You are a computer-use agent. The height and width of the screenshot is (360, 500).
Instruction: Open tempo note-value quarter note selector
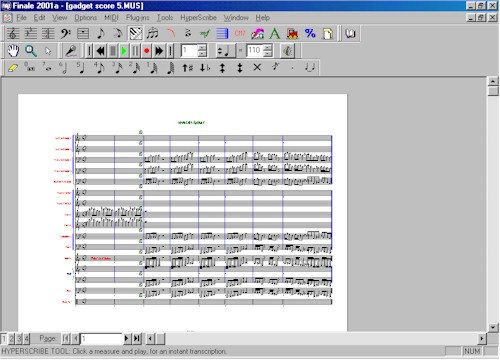click(x=225, y=51)
